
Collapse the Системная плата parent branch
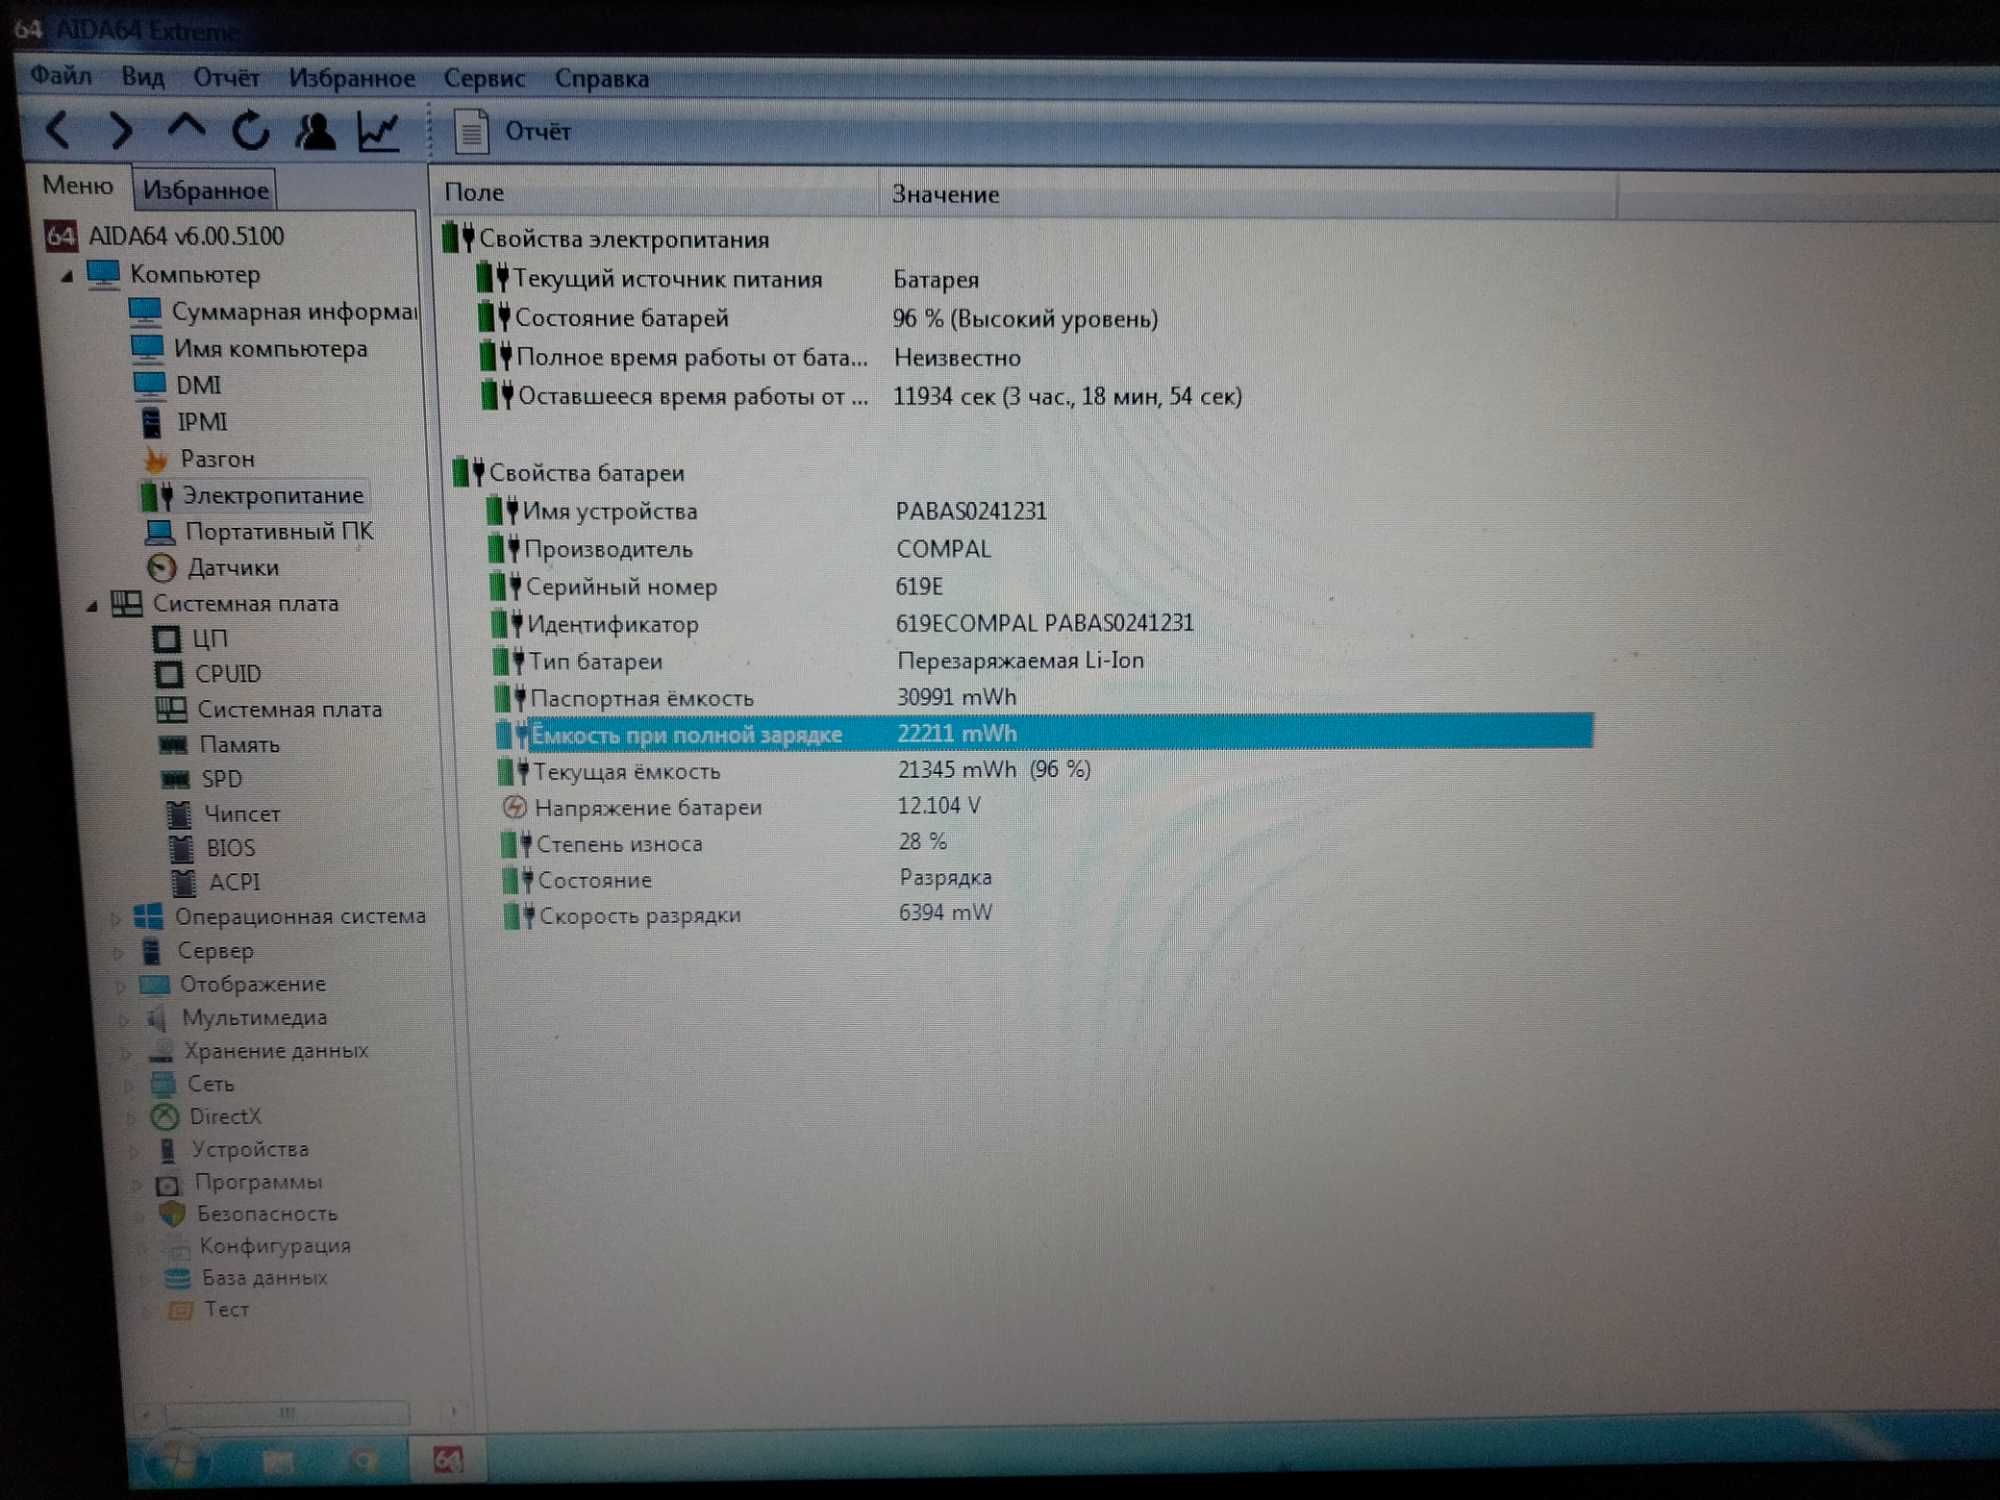(92, 605)
